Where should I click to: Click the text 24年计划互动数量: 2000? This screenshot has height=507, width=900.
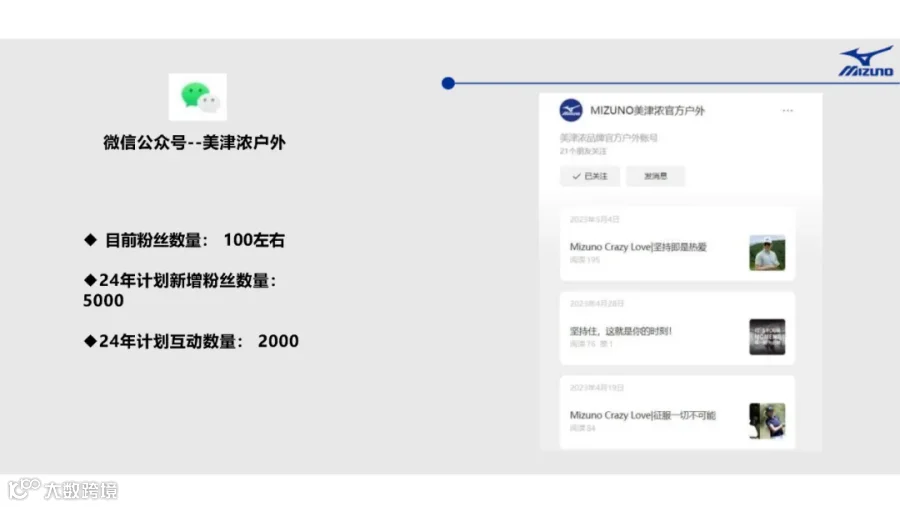click(x=191, y=341)
